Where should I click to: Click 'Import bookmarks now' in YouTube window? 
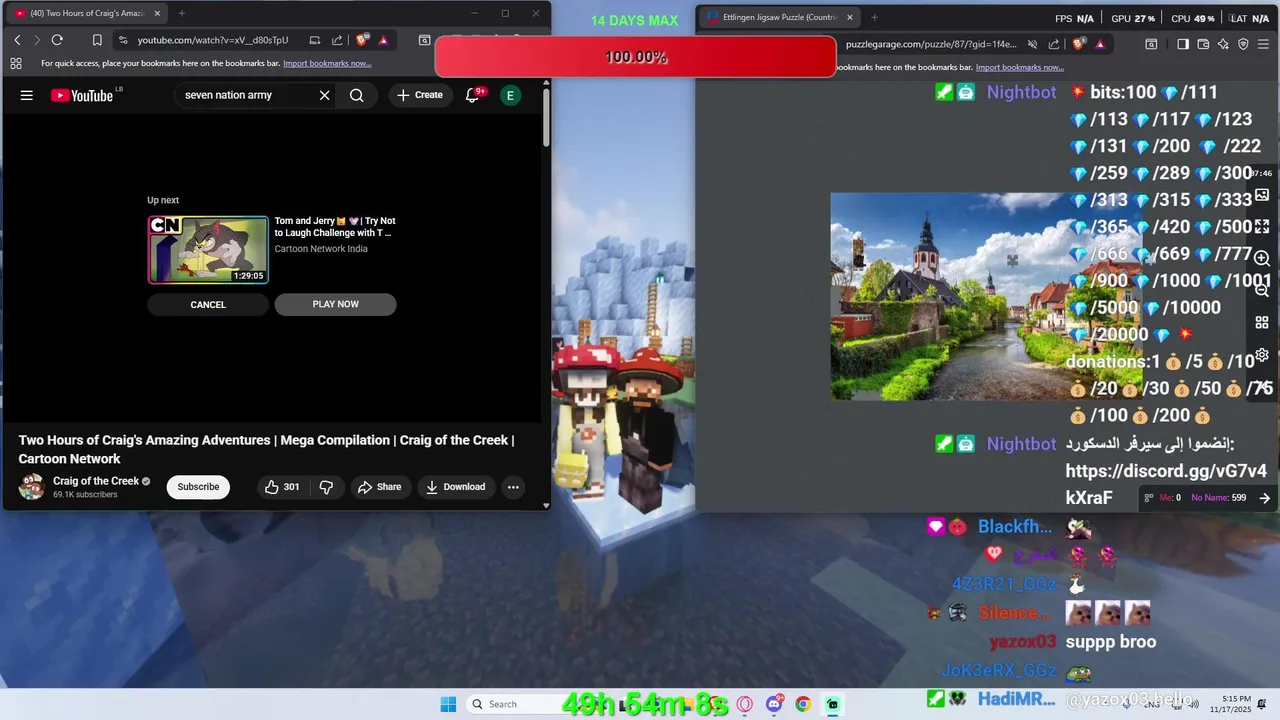[x=327, y=63]
